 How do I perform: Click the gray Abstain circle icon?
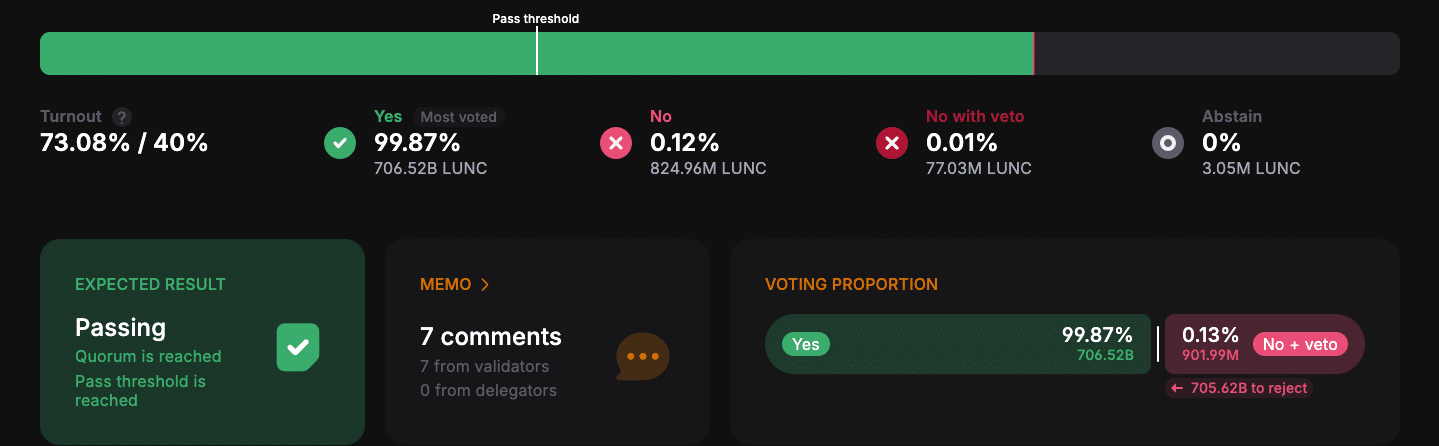point(1168,143)
